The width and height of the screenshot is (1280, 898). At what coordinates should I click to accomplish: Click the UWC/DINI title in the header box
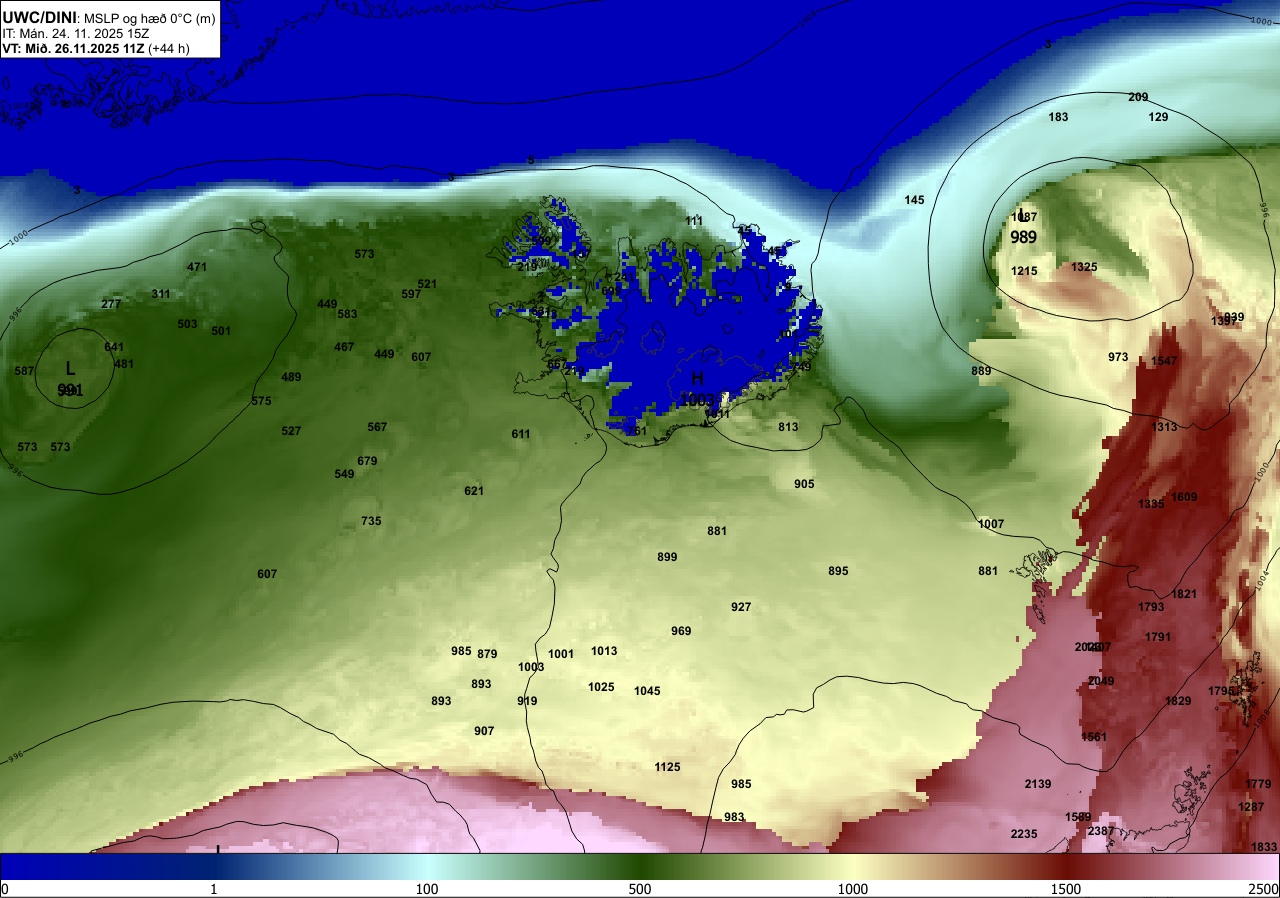(39, 17)
